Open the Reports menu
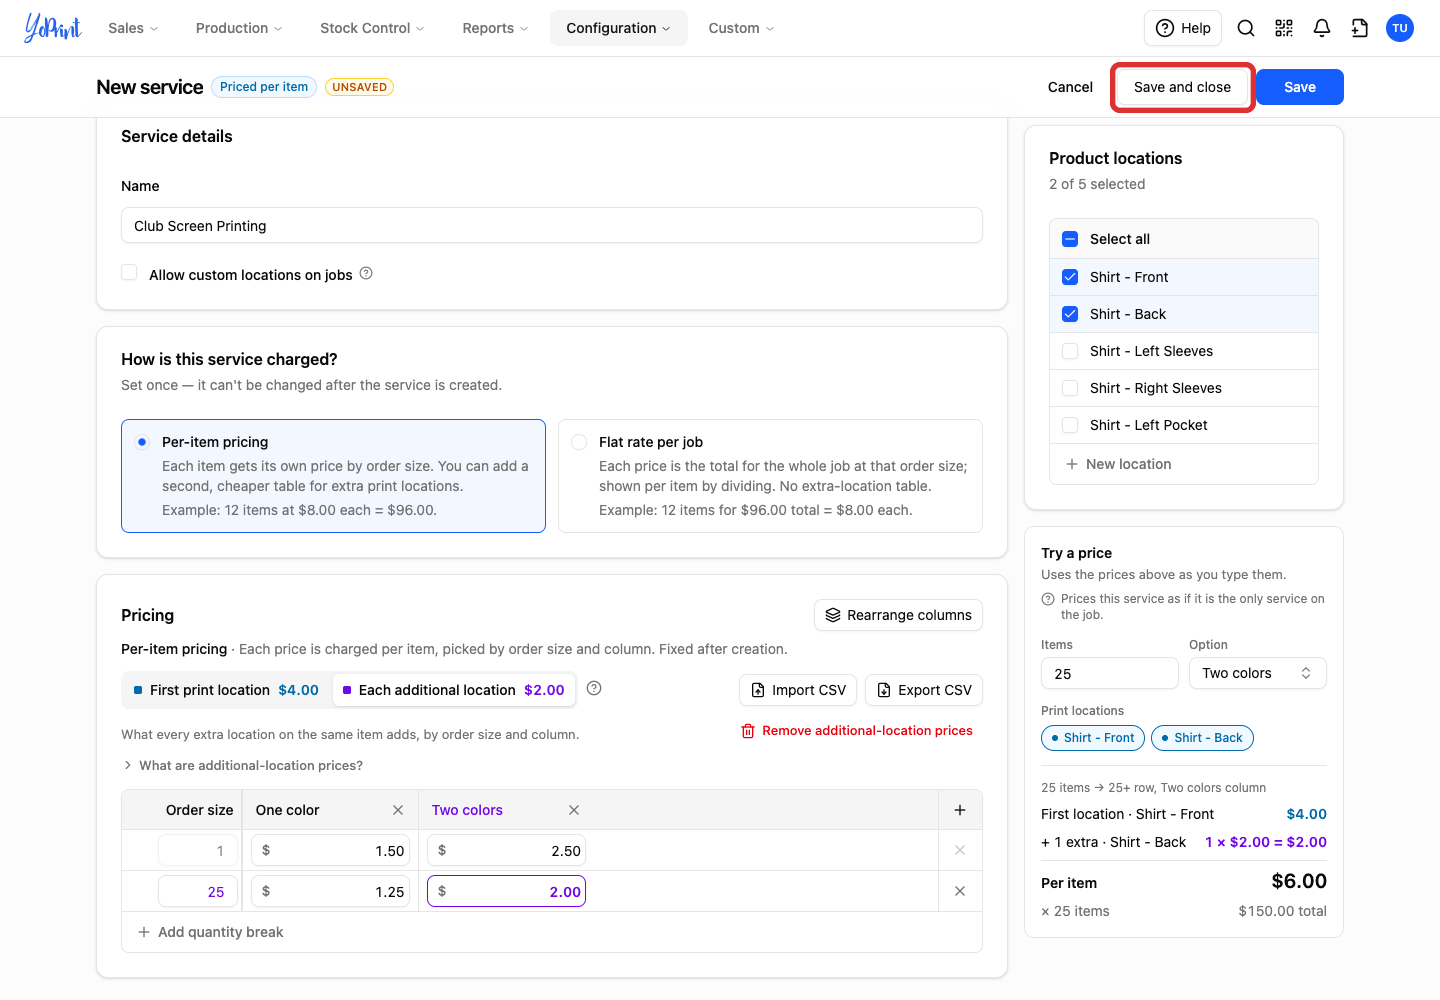The height and width of the screenshot is (1000, 1440). 495,28
